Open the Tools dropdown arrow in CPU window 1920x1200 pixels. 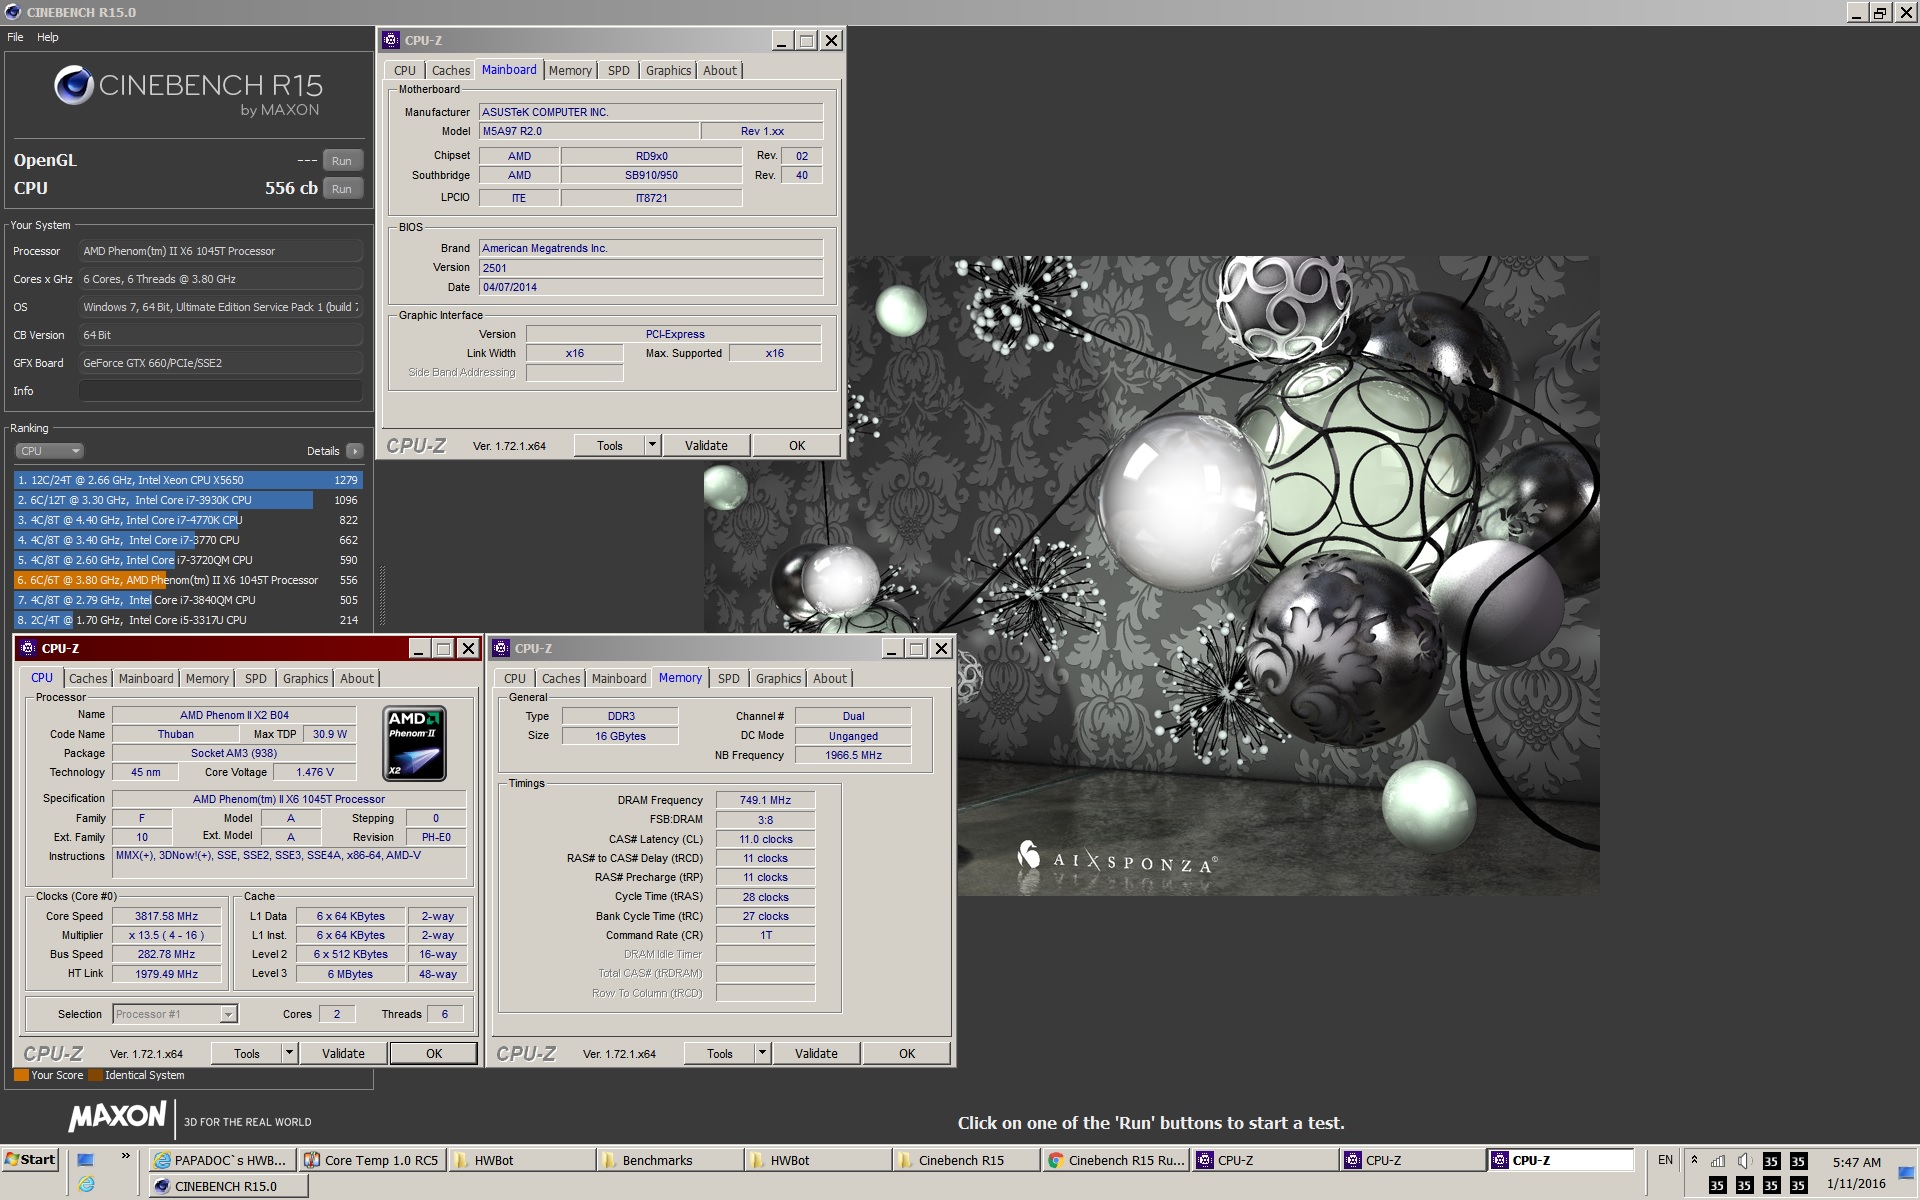(x=289, y=1053)
